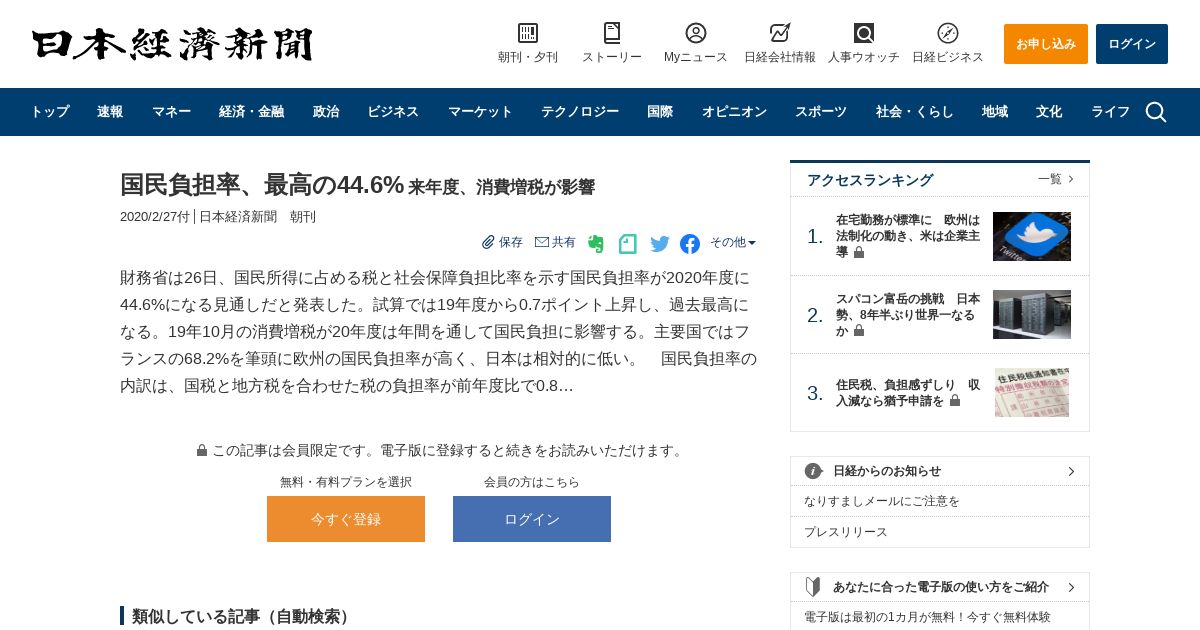Screen dimensions: 1200x630
Task: Click the 今すぐ登録 button
Action: pyautogui.click(x=346, y=519)
